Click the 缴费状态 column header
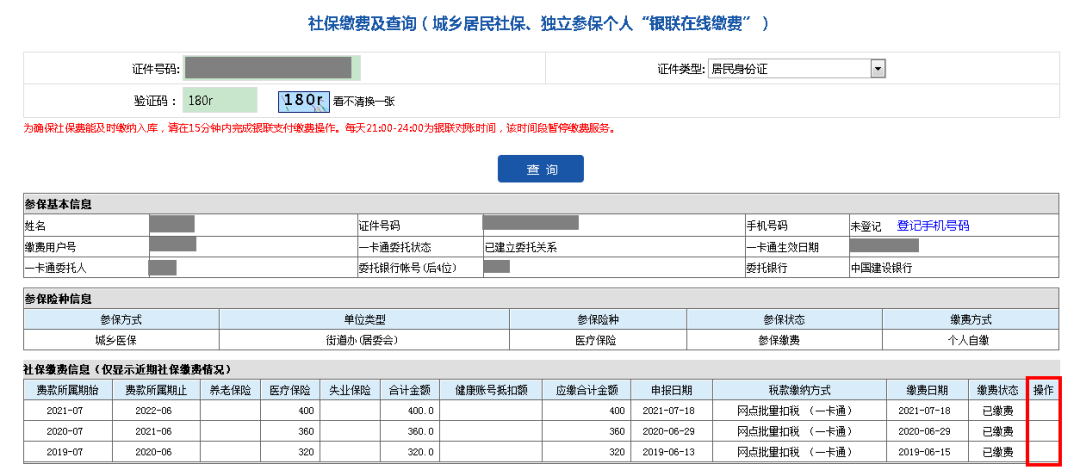1080x470 pixels. 997,390
